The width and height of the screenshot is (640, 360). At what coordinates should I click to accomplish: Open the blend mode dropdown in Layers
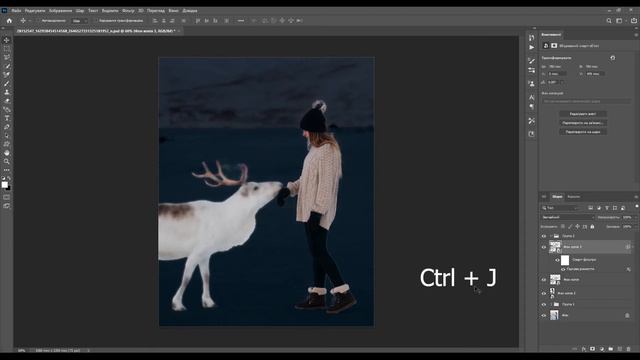568,217
